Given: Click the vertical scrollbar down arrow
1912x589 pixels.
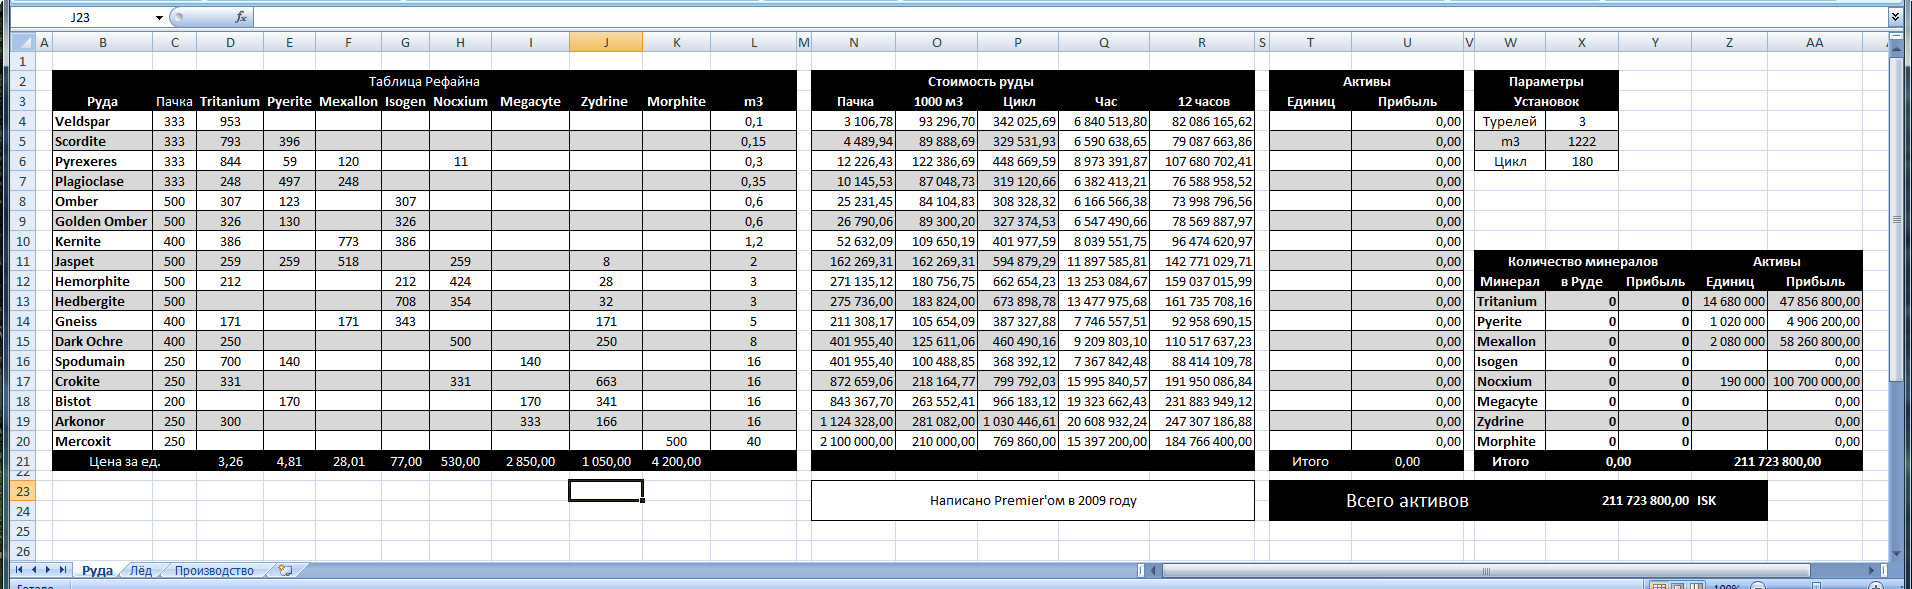Looking at the screenshot, I should click(x=1896, y=553).
